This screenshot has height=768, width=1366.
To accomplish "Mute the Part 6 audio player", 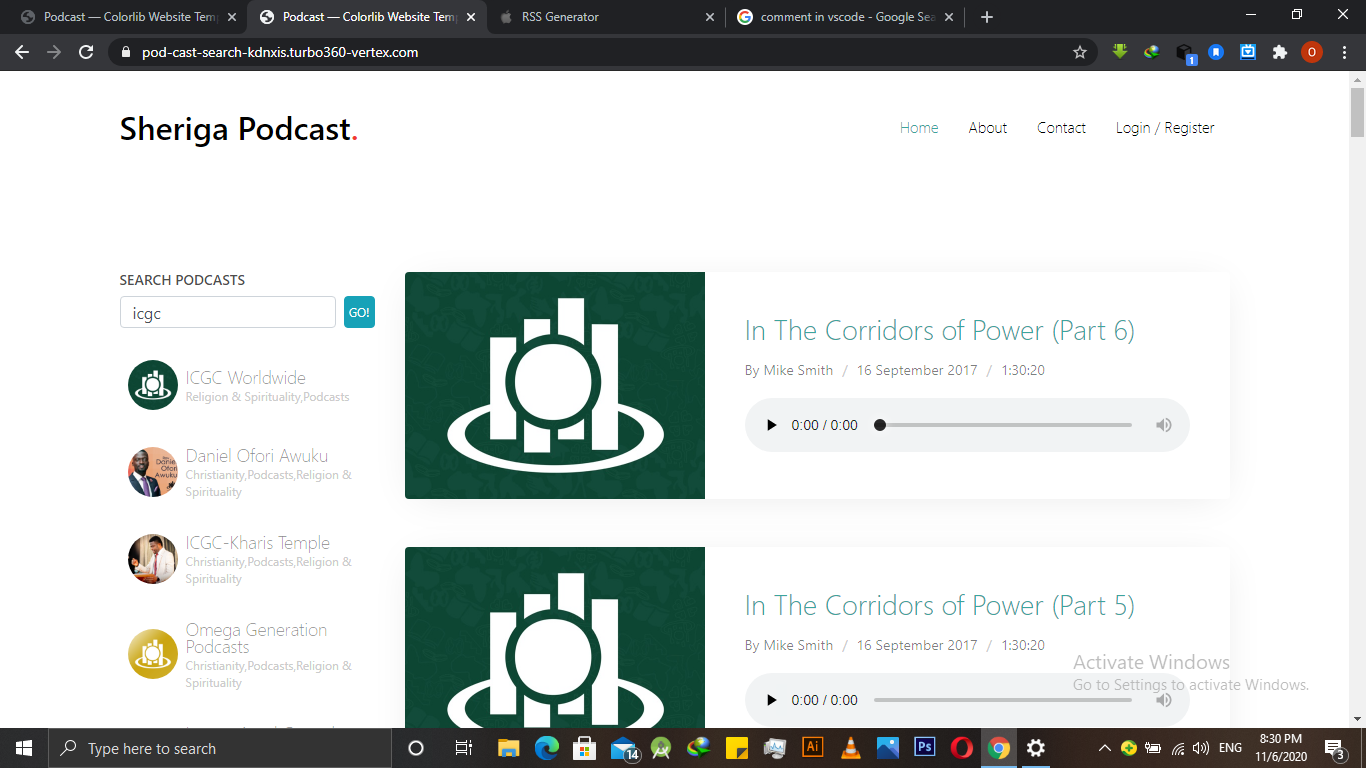I will pos(1163,425).
